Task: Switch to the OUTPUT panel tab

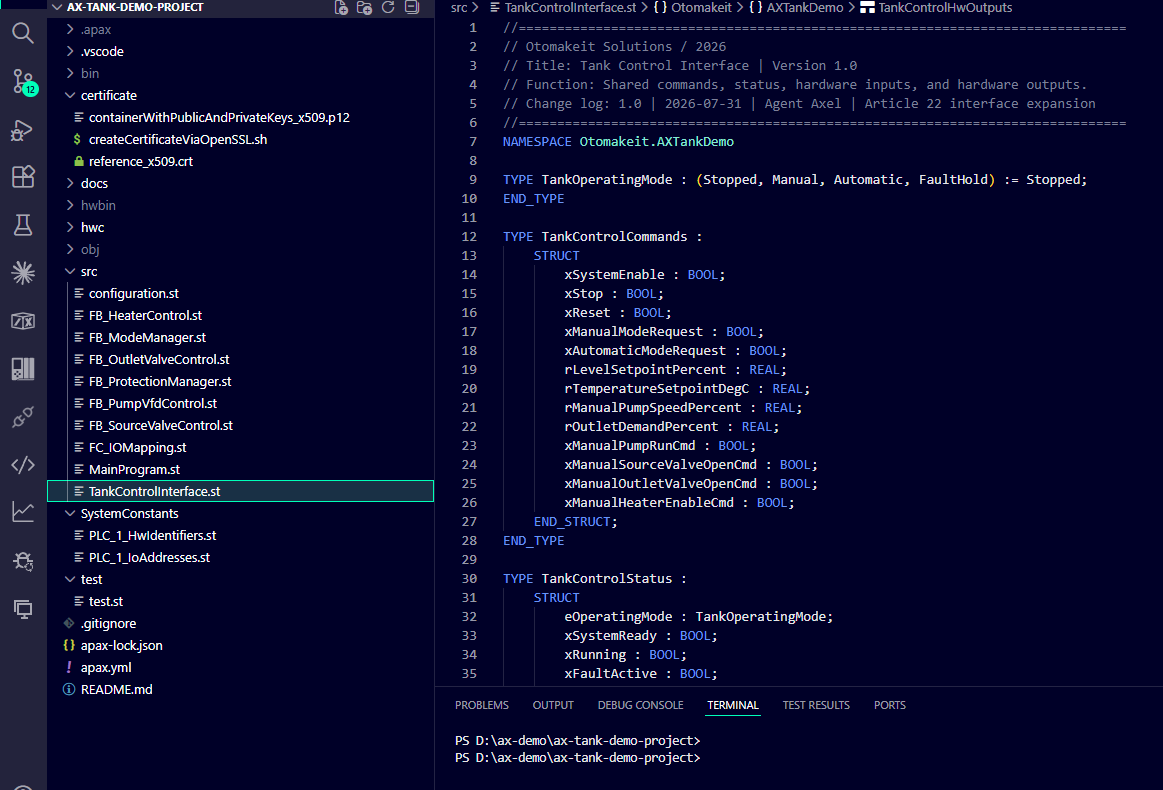Action: [x=553, y=705]
